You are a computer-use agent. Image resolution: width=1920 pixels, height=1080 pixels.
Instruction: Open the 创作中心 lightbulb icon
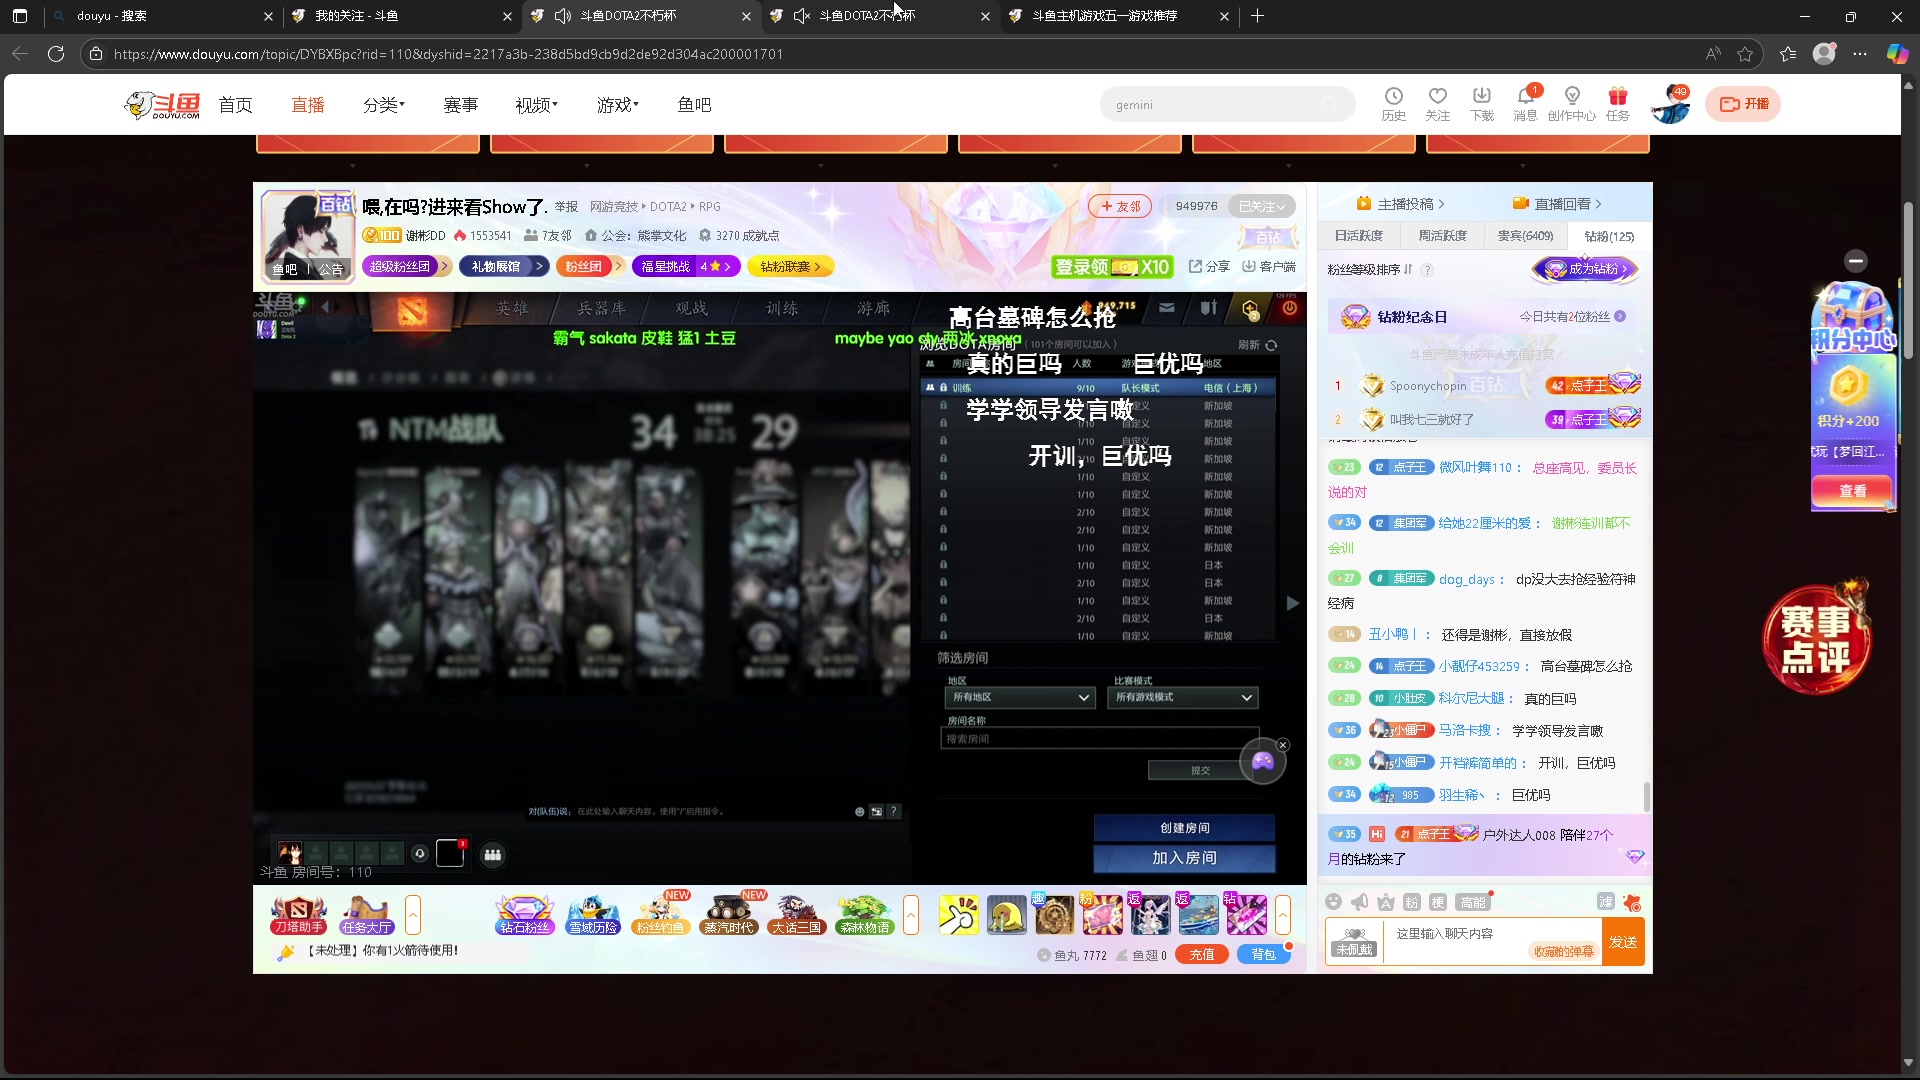[x=1572, y=103]
